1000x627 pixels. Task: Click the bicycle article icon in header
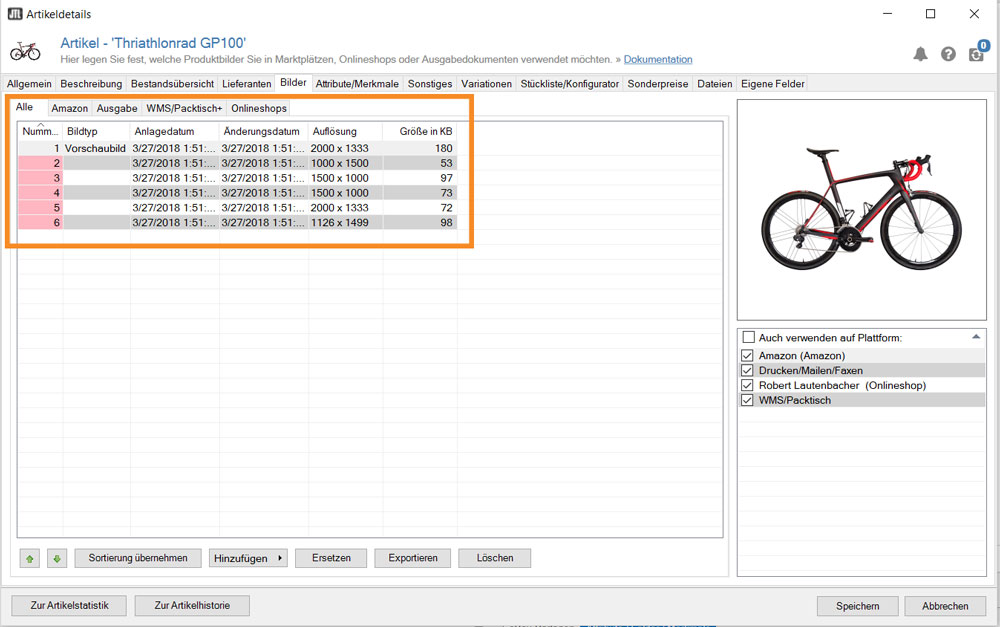(x=25, y=51)
